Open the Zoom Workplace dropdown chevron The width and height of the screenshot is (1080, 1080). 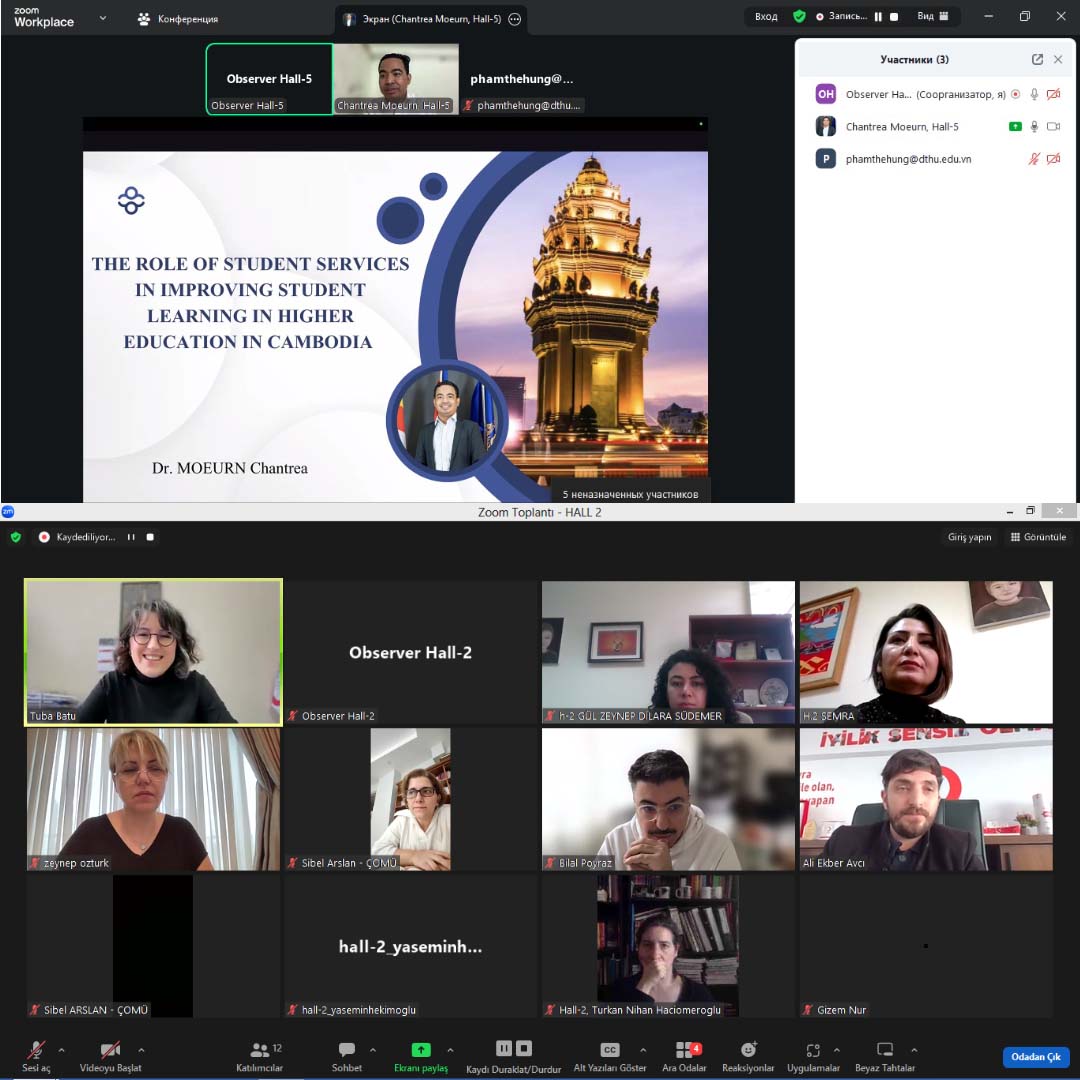click(103, 17)
